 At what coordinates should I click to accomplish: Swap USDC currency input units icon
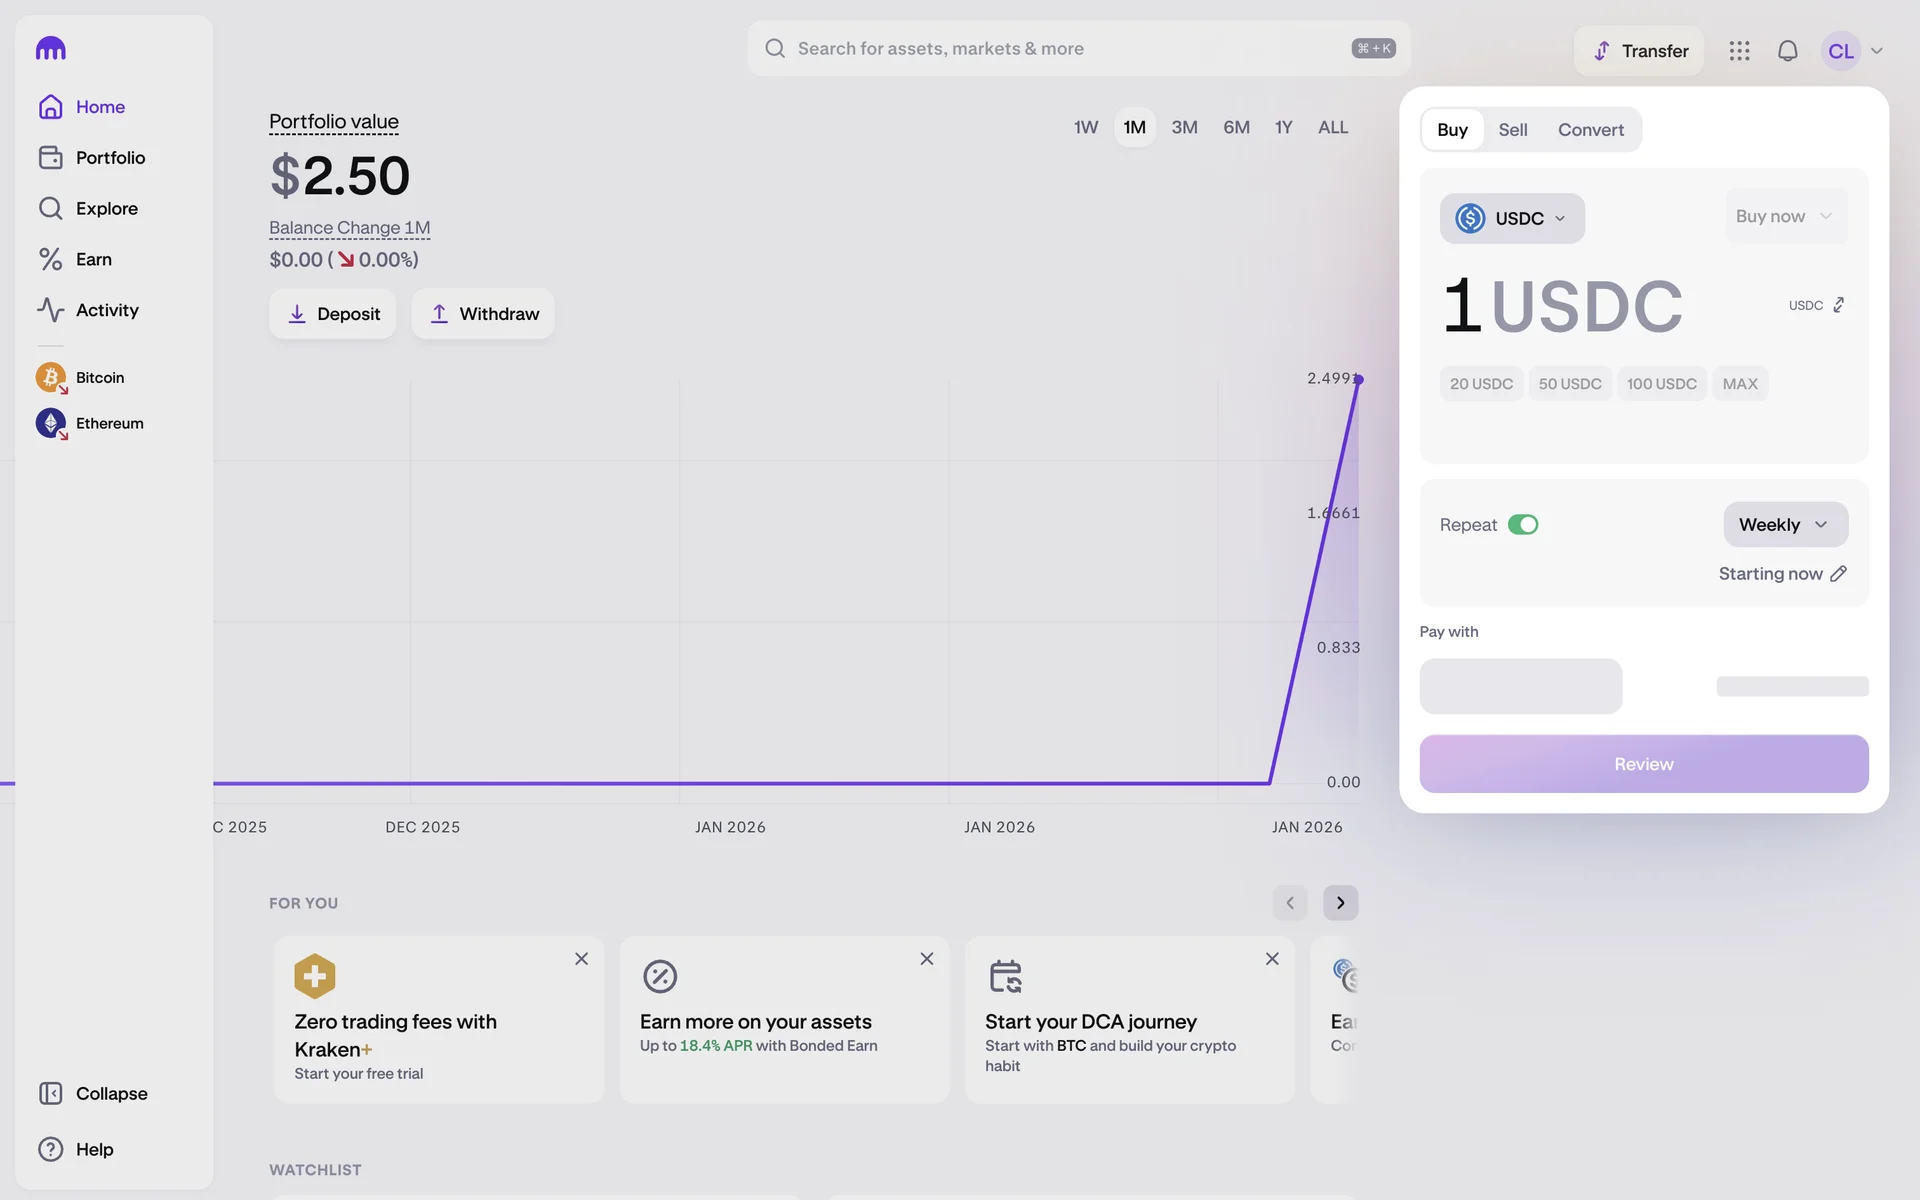[x=1838, y=305]
